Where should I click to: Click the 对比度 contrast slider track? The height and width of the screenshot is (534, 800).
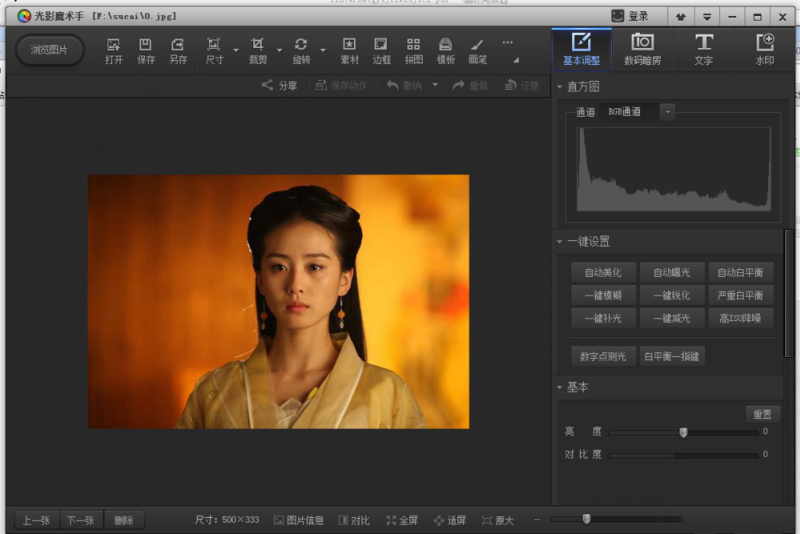(683, 455)
